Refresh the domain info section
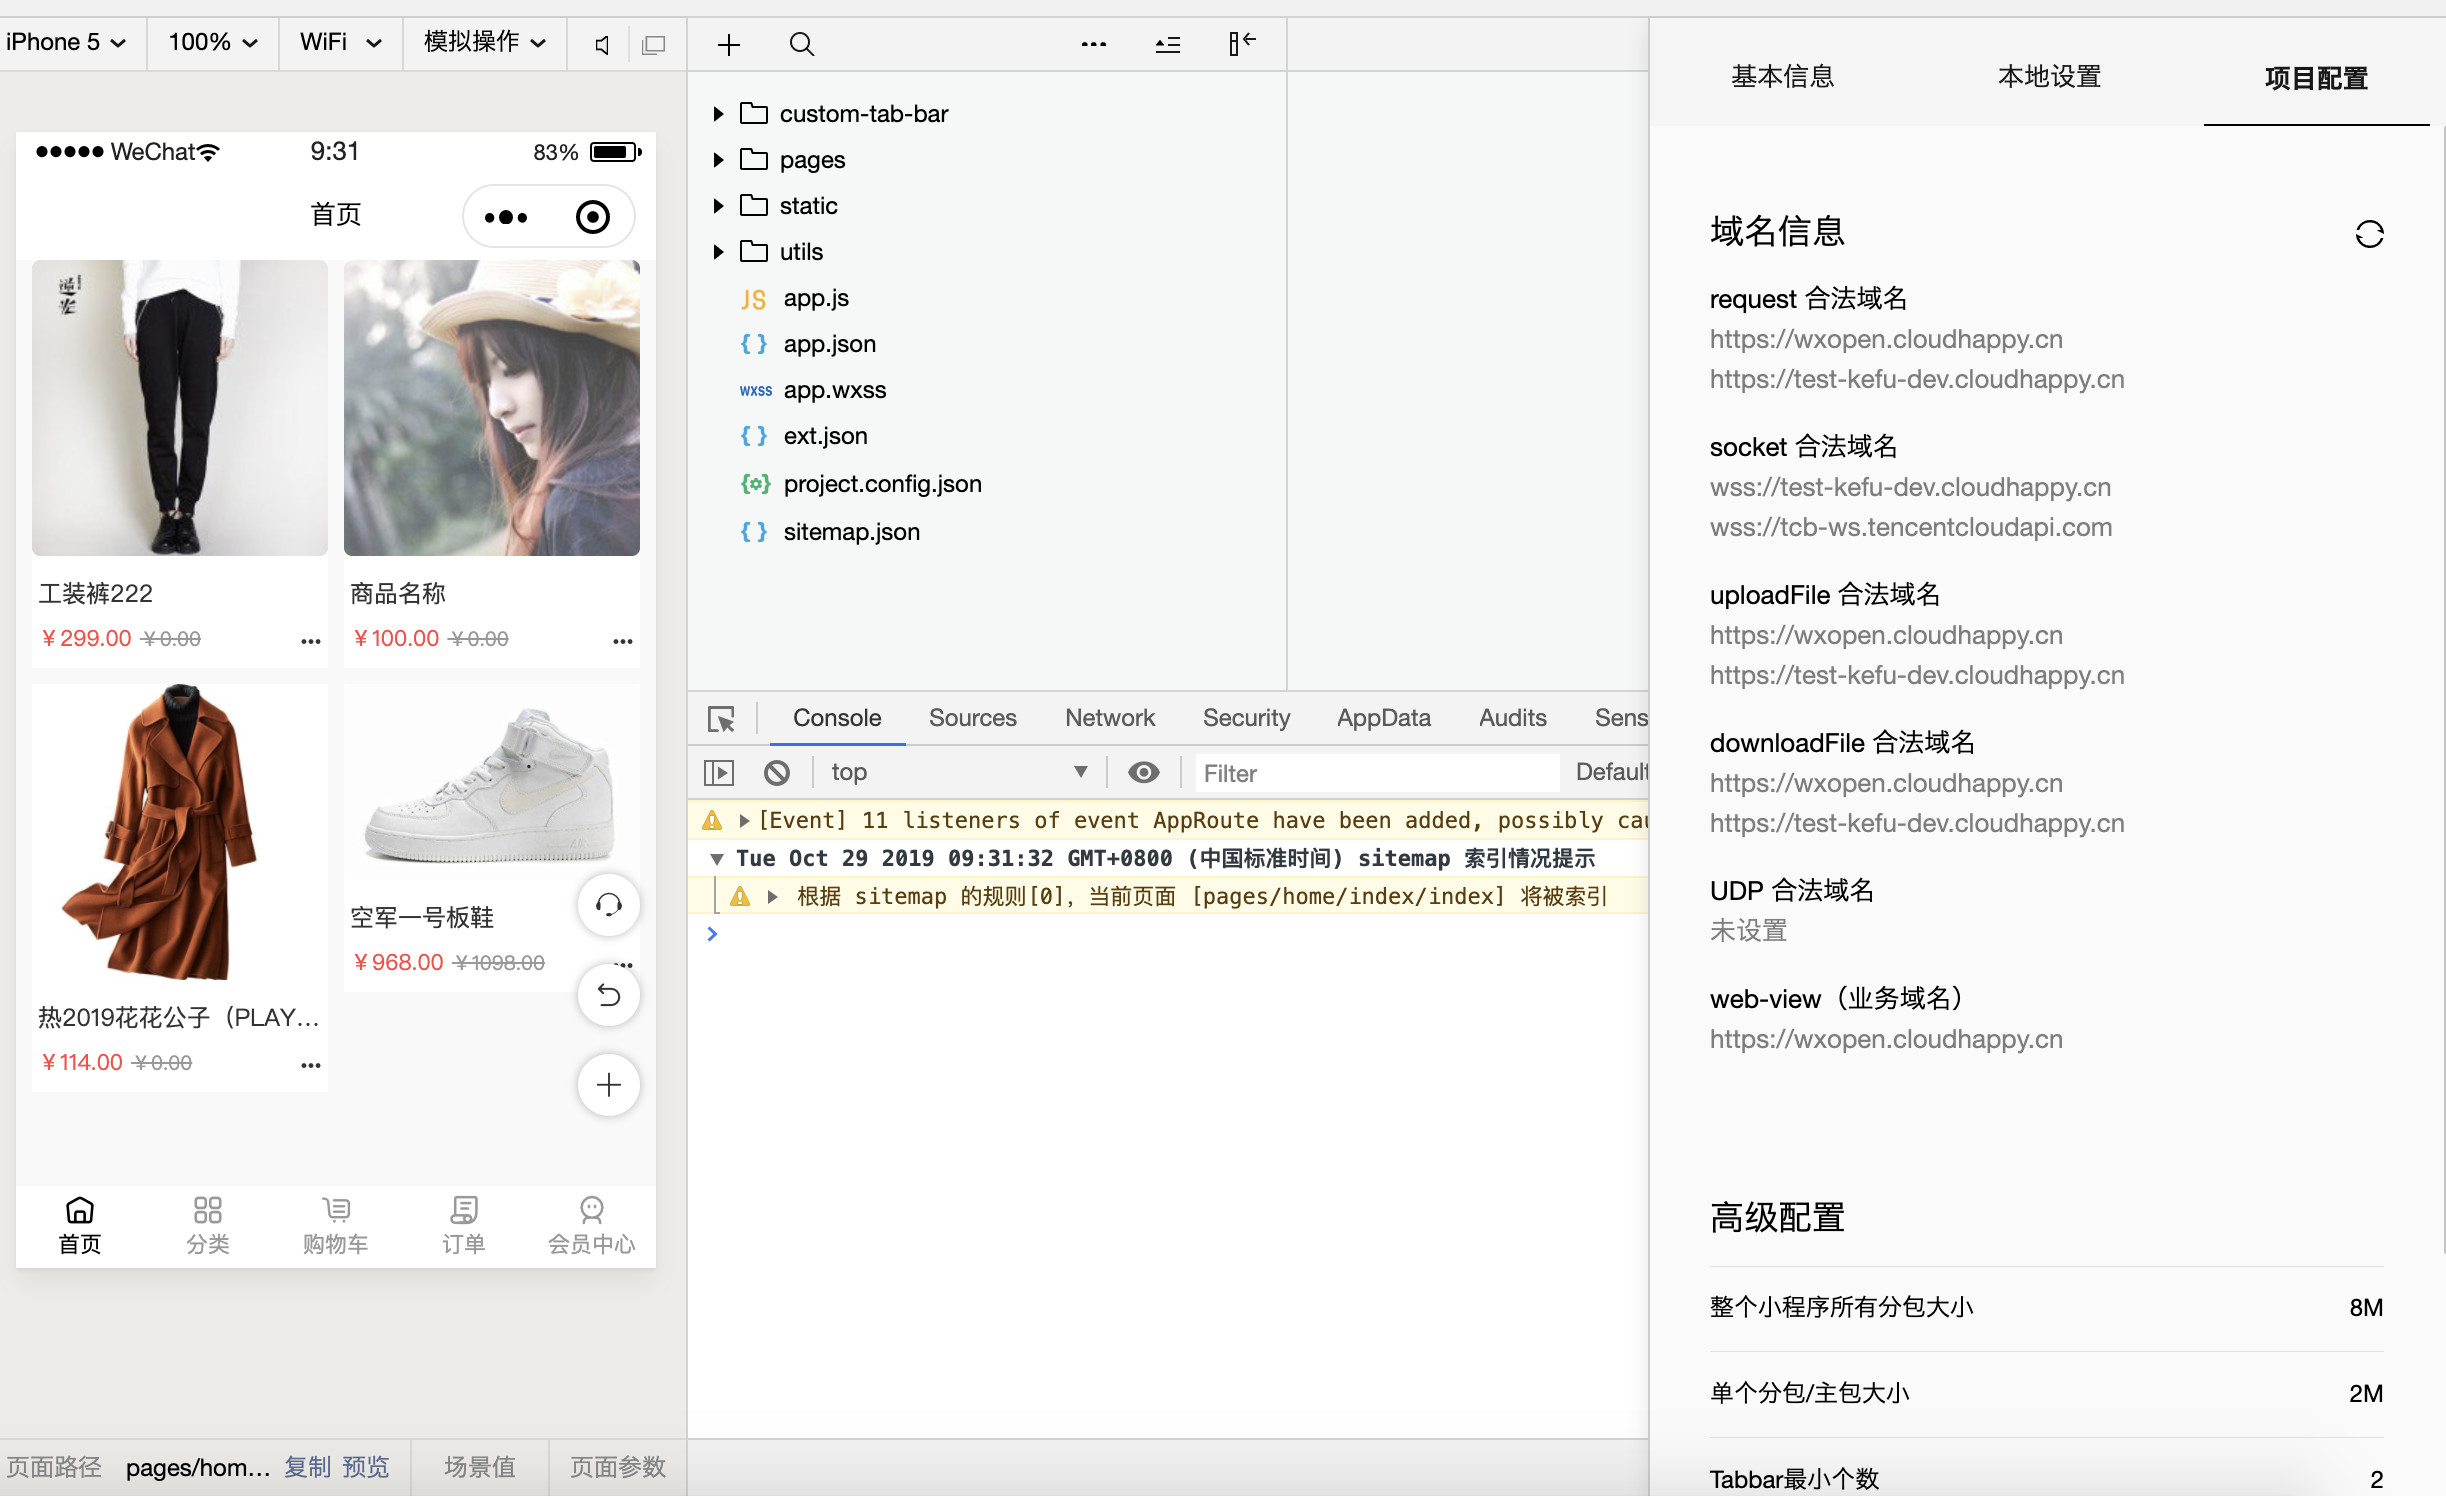This screenshot has width=2446, height=1496. 2368,234
